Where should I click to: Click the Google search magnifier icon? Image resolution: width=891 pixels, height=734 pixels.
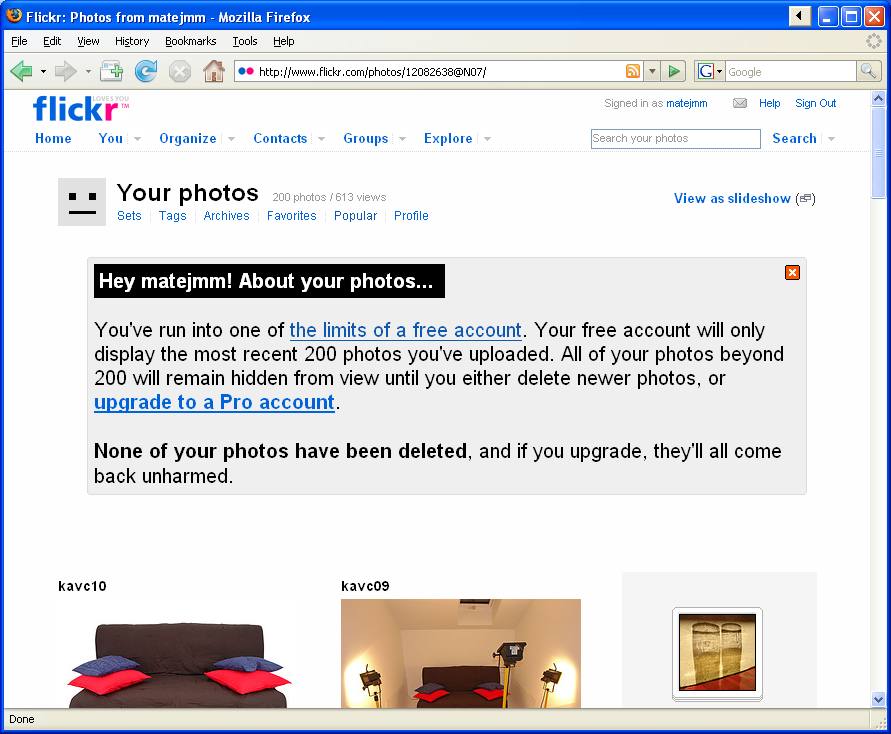tap(868, 71)
